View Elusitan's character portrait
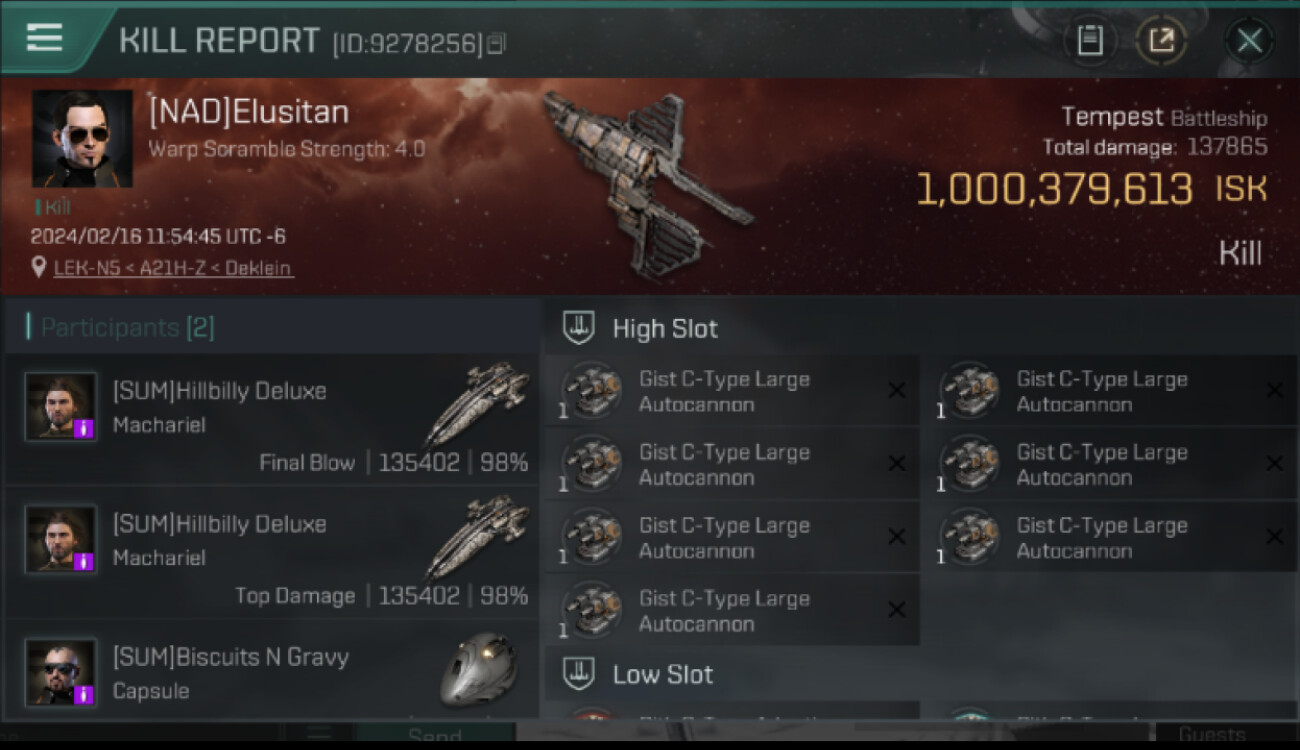 82,139
